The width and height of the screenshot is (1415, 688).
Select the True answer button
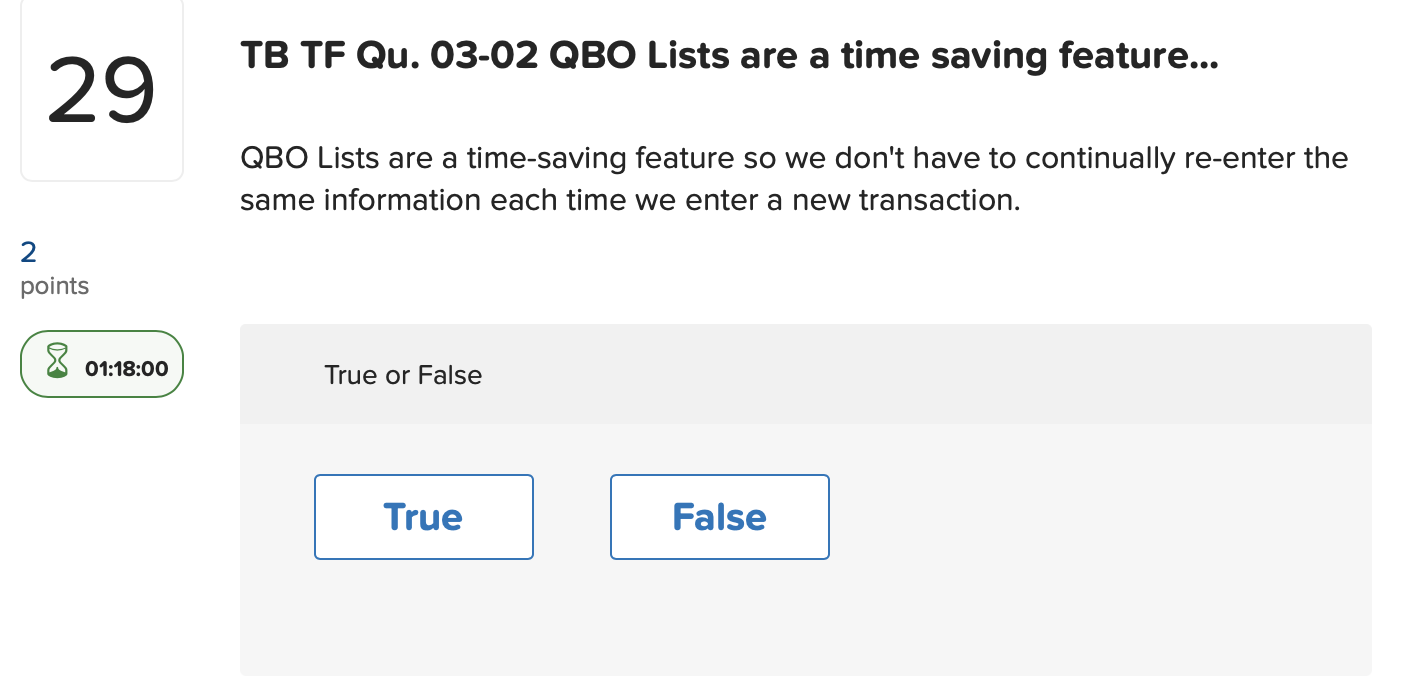pos(423,517)
